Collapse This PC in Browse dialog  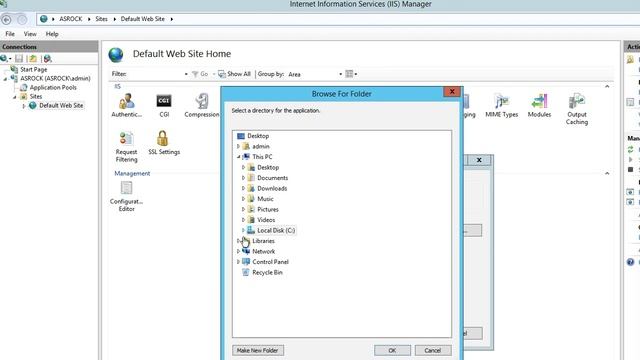tap(238, 157)
